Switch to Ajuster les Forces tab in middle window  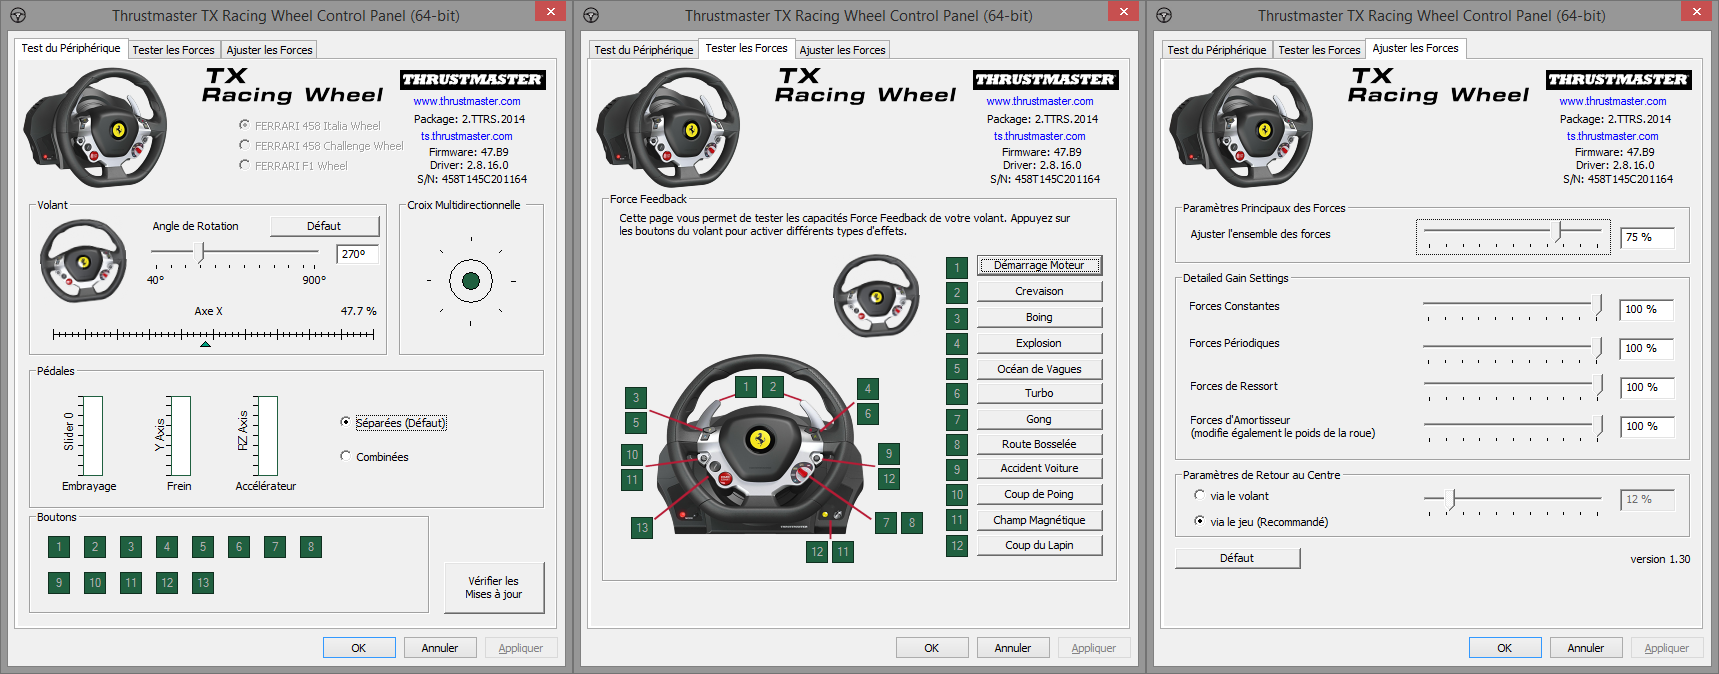pyautogui.click(x=842, y=50)
